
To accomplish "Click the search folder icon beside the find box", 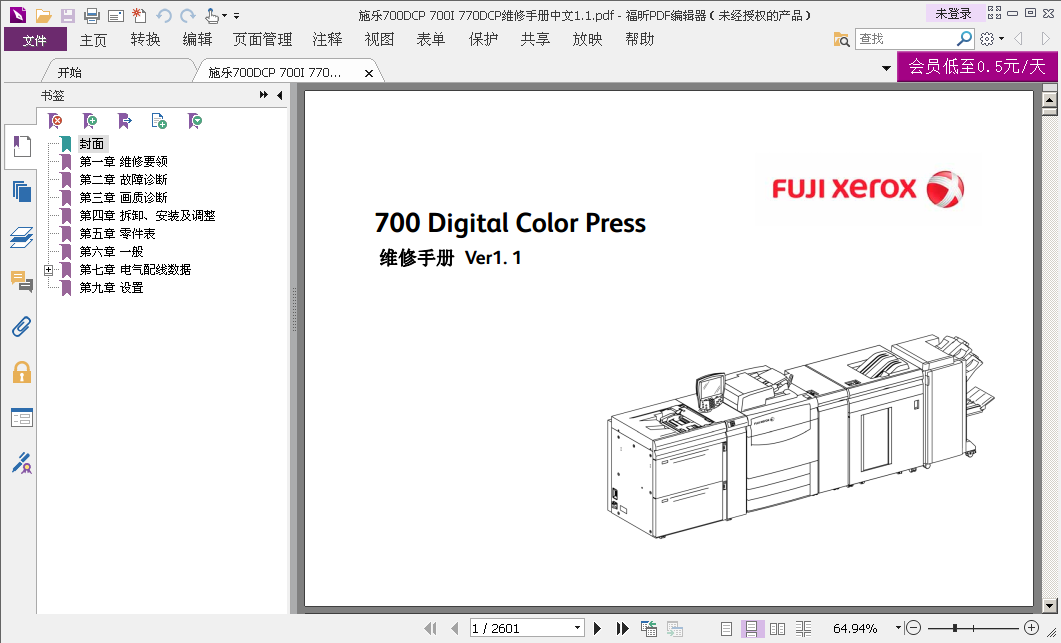I will click(x=841, y=39).
